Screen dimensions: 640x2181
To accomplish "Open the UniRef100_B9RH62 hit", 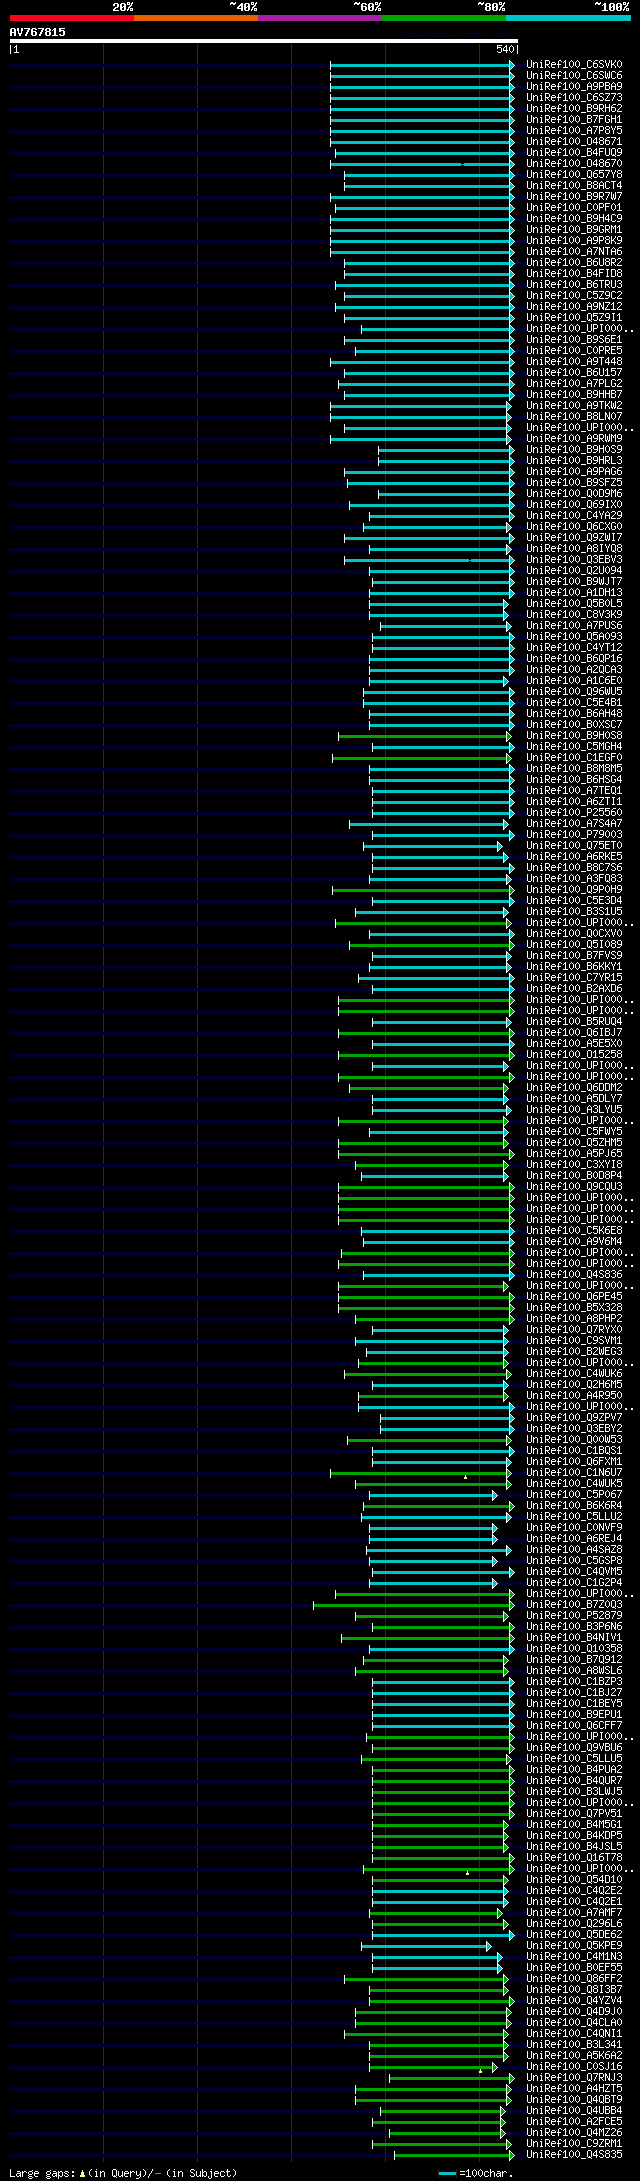I will click(574, 108).
